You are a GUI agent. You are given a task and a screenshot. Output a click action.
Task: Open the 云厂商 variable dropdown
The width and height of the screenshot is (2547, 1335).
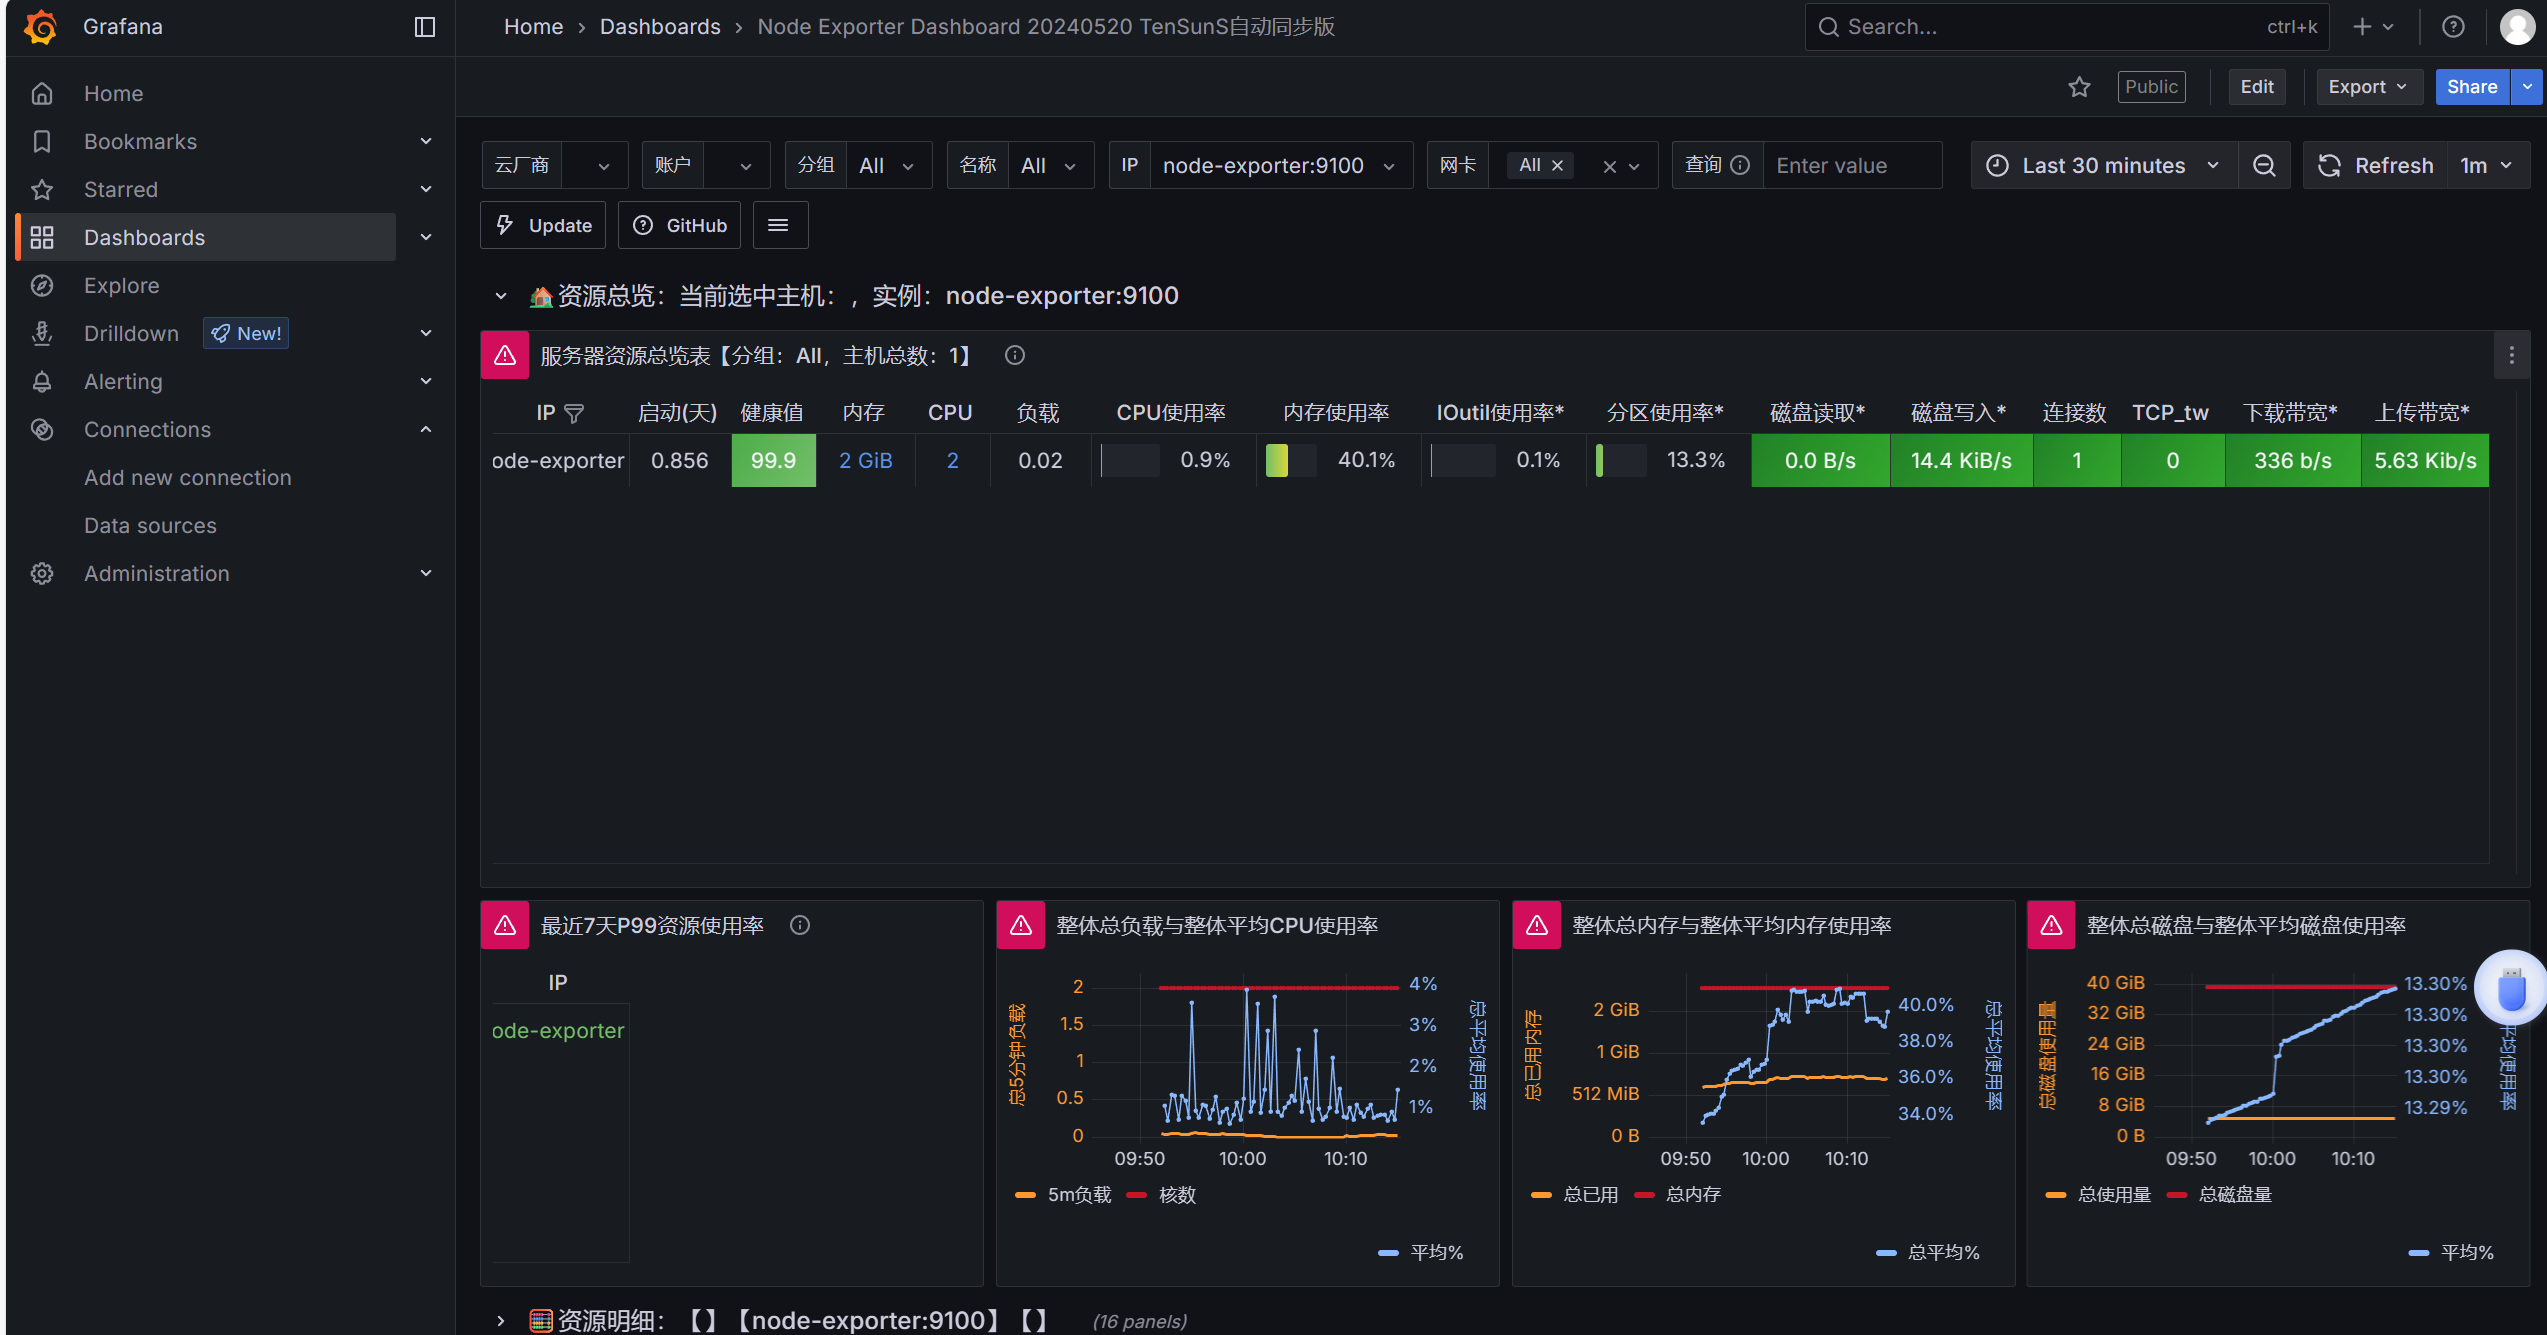pyautogui.click(x=594, y=165)
